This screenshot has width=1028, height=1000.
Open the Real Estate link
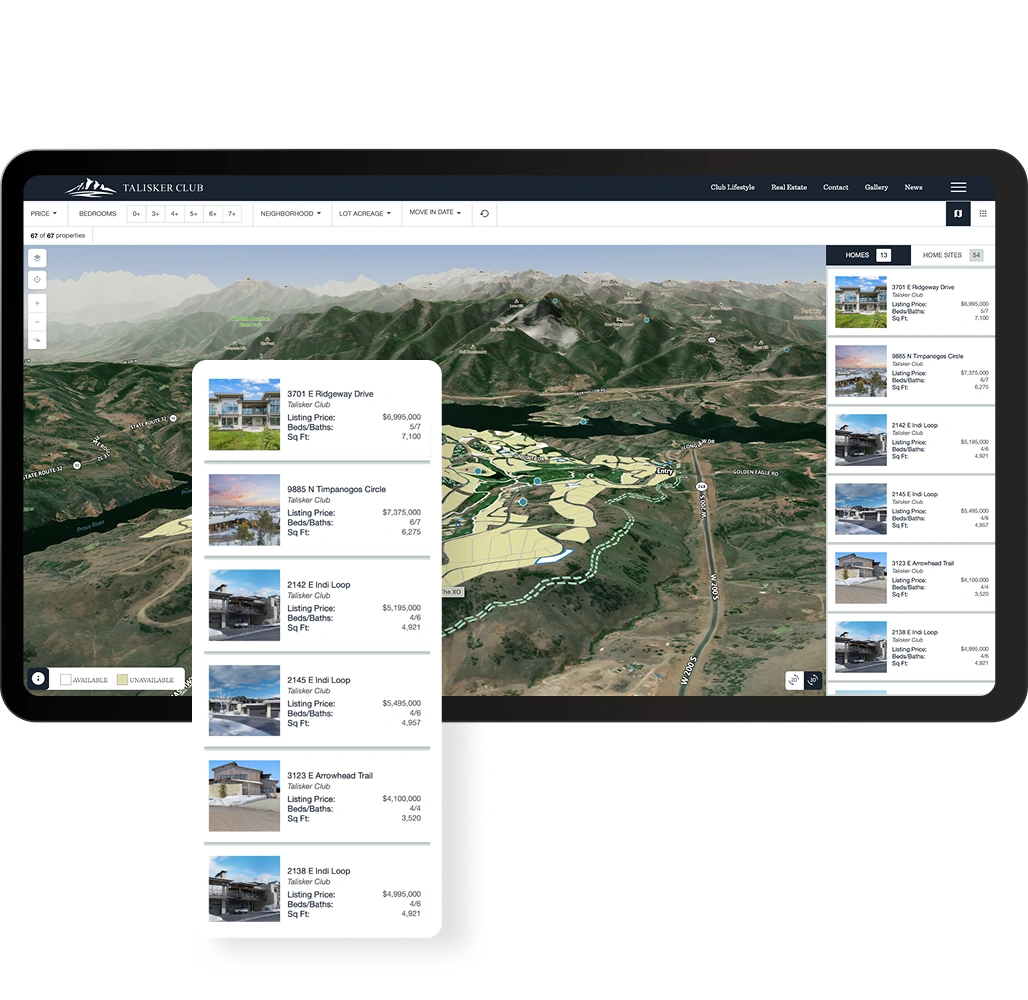pyautogui.click(x=789, y=188)
